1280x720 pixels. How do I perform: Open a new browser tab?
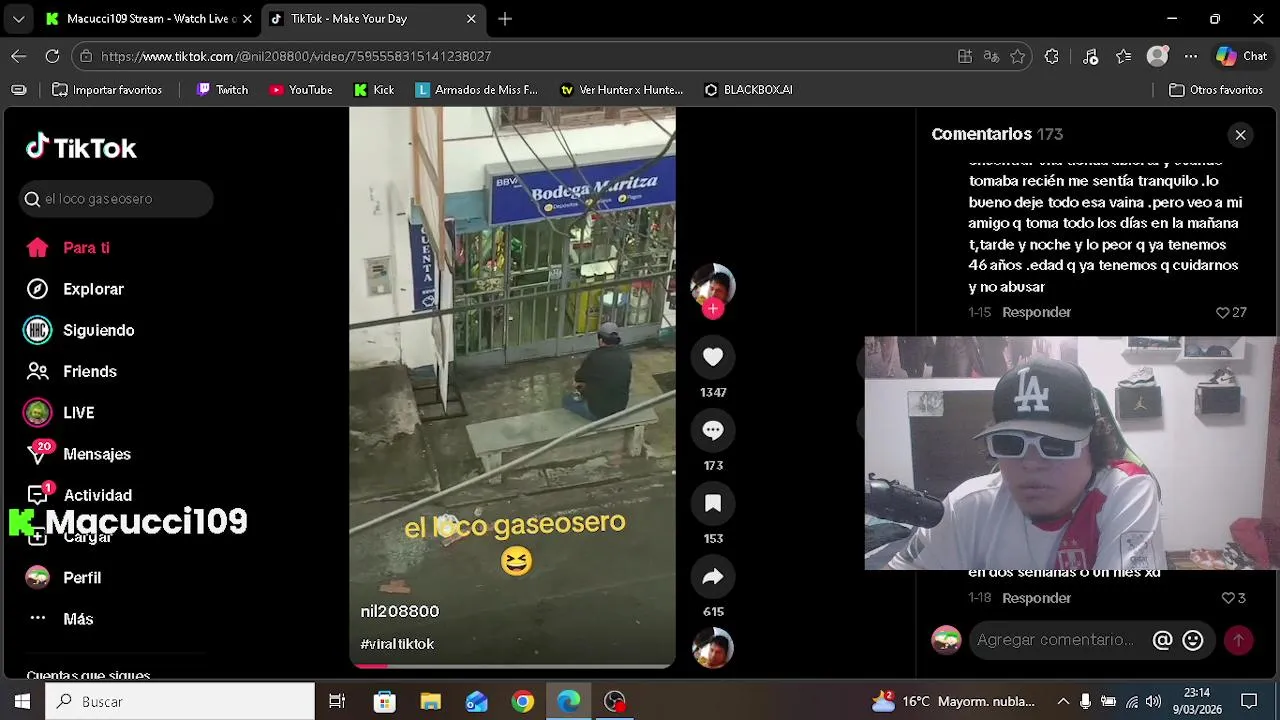click(505, 19)
